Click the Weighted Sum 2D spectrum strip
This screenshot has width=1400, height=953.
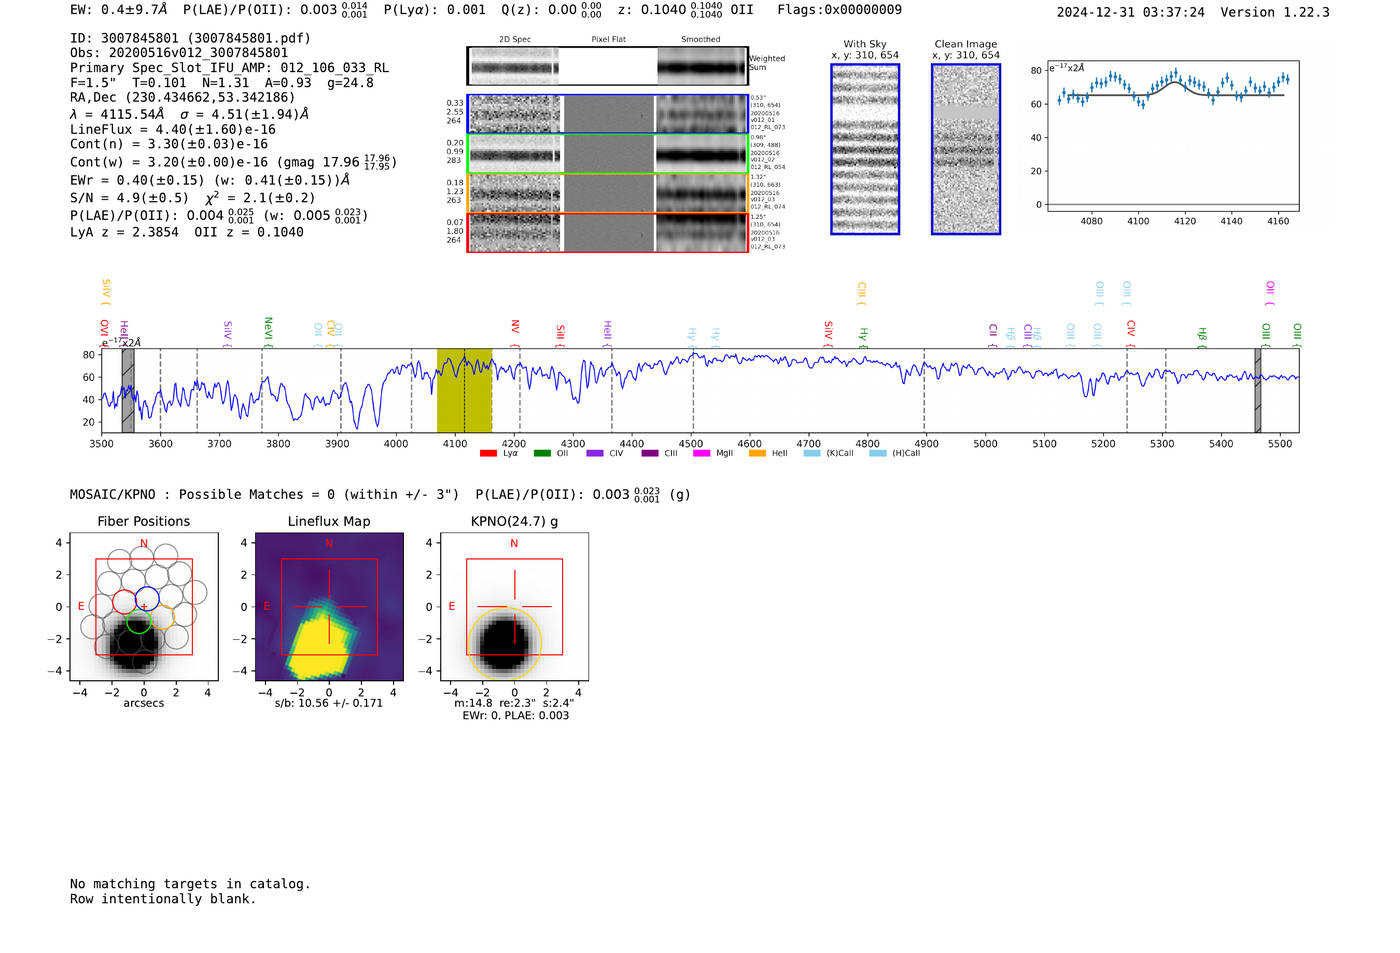(x=607, y=67)
